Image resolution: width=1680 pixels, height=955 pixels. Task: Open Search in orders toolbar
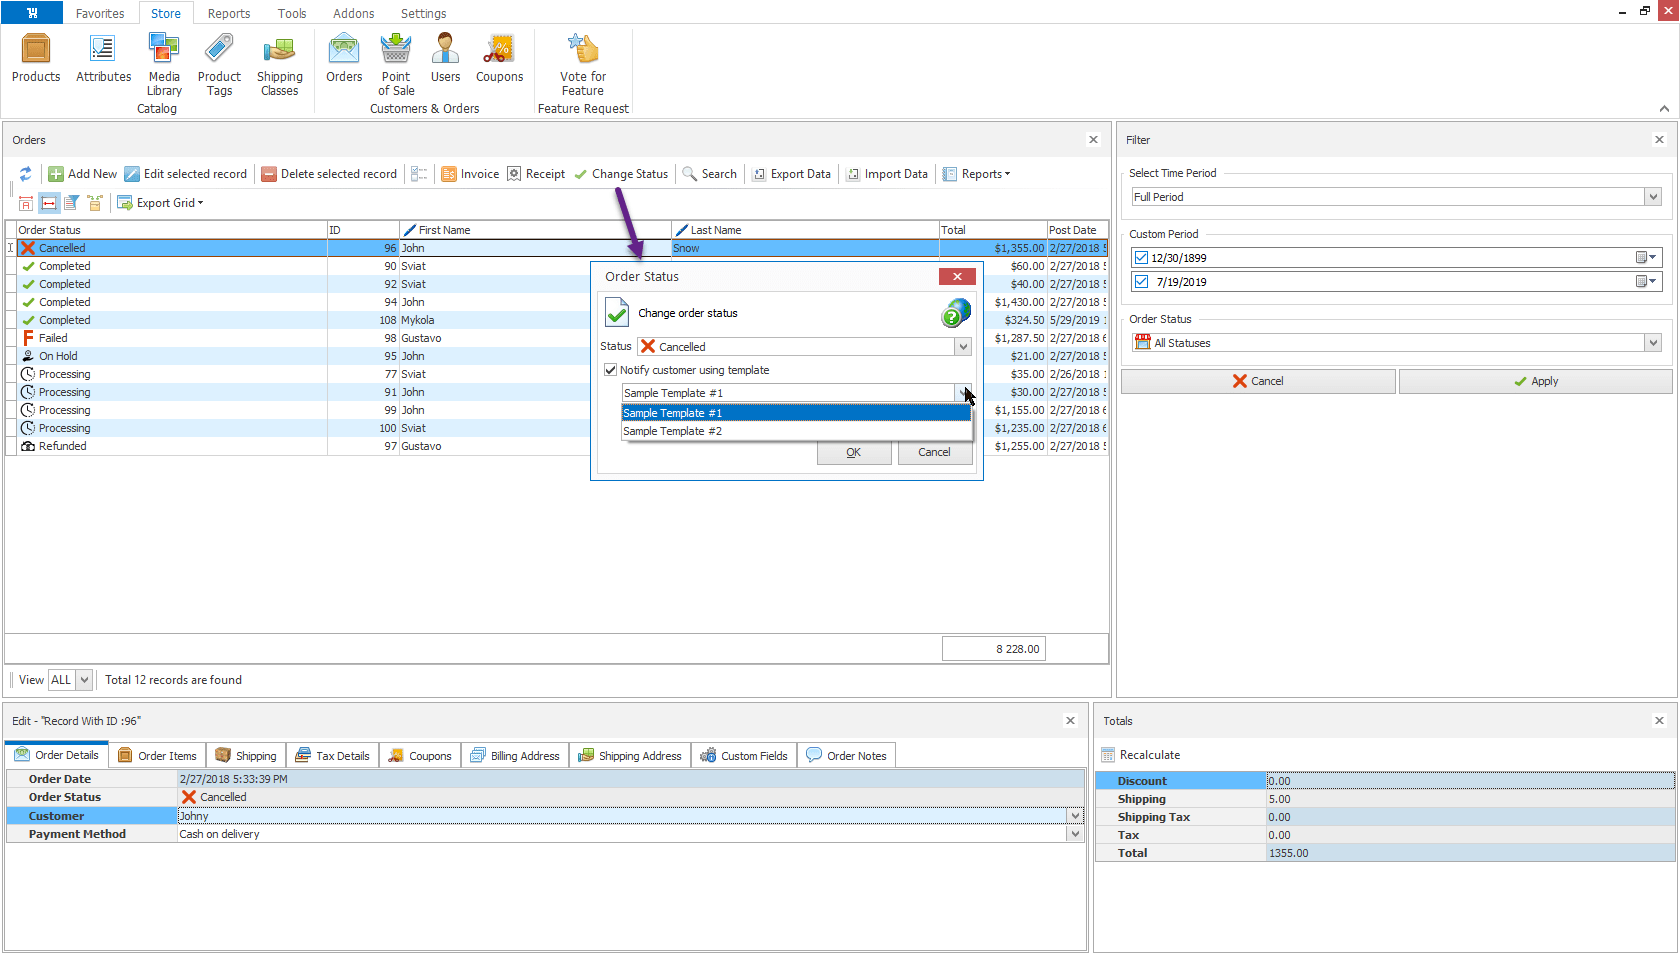point(710,174)
